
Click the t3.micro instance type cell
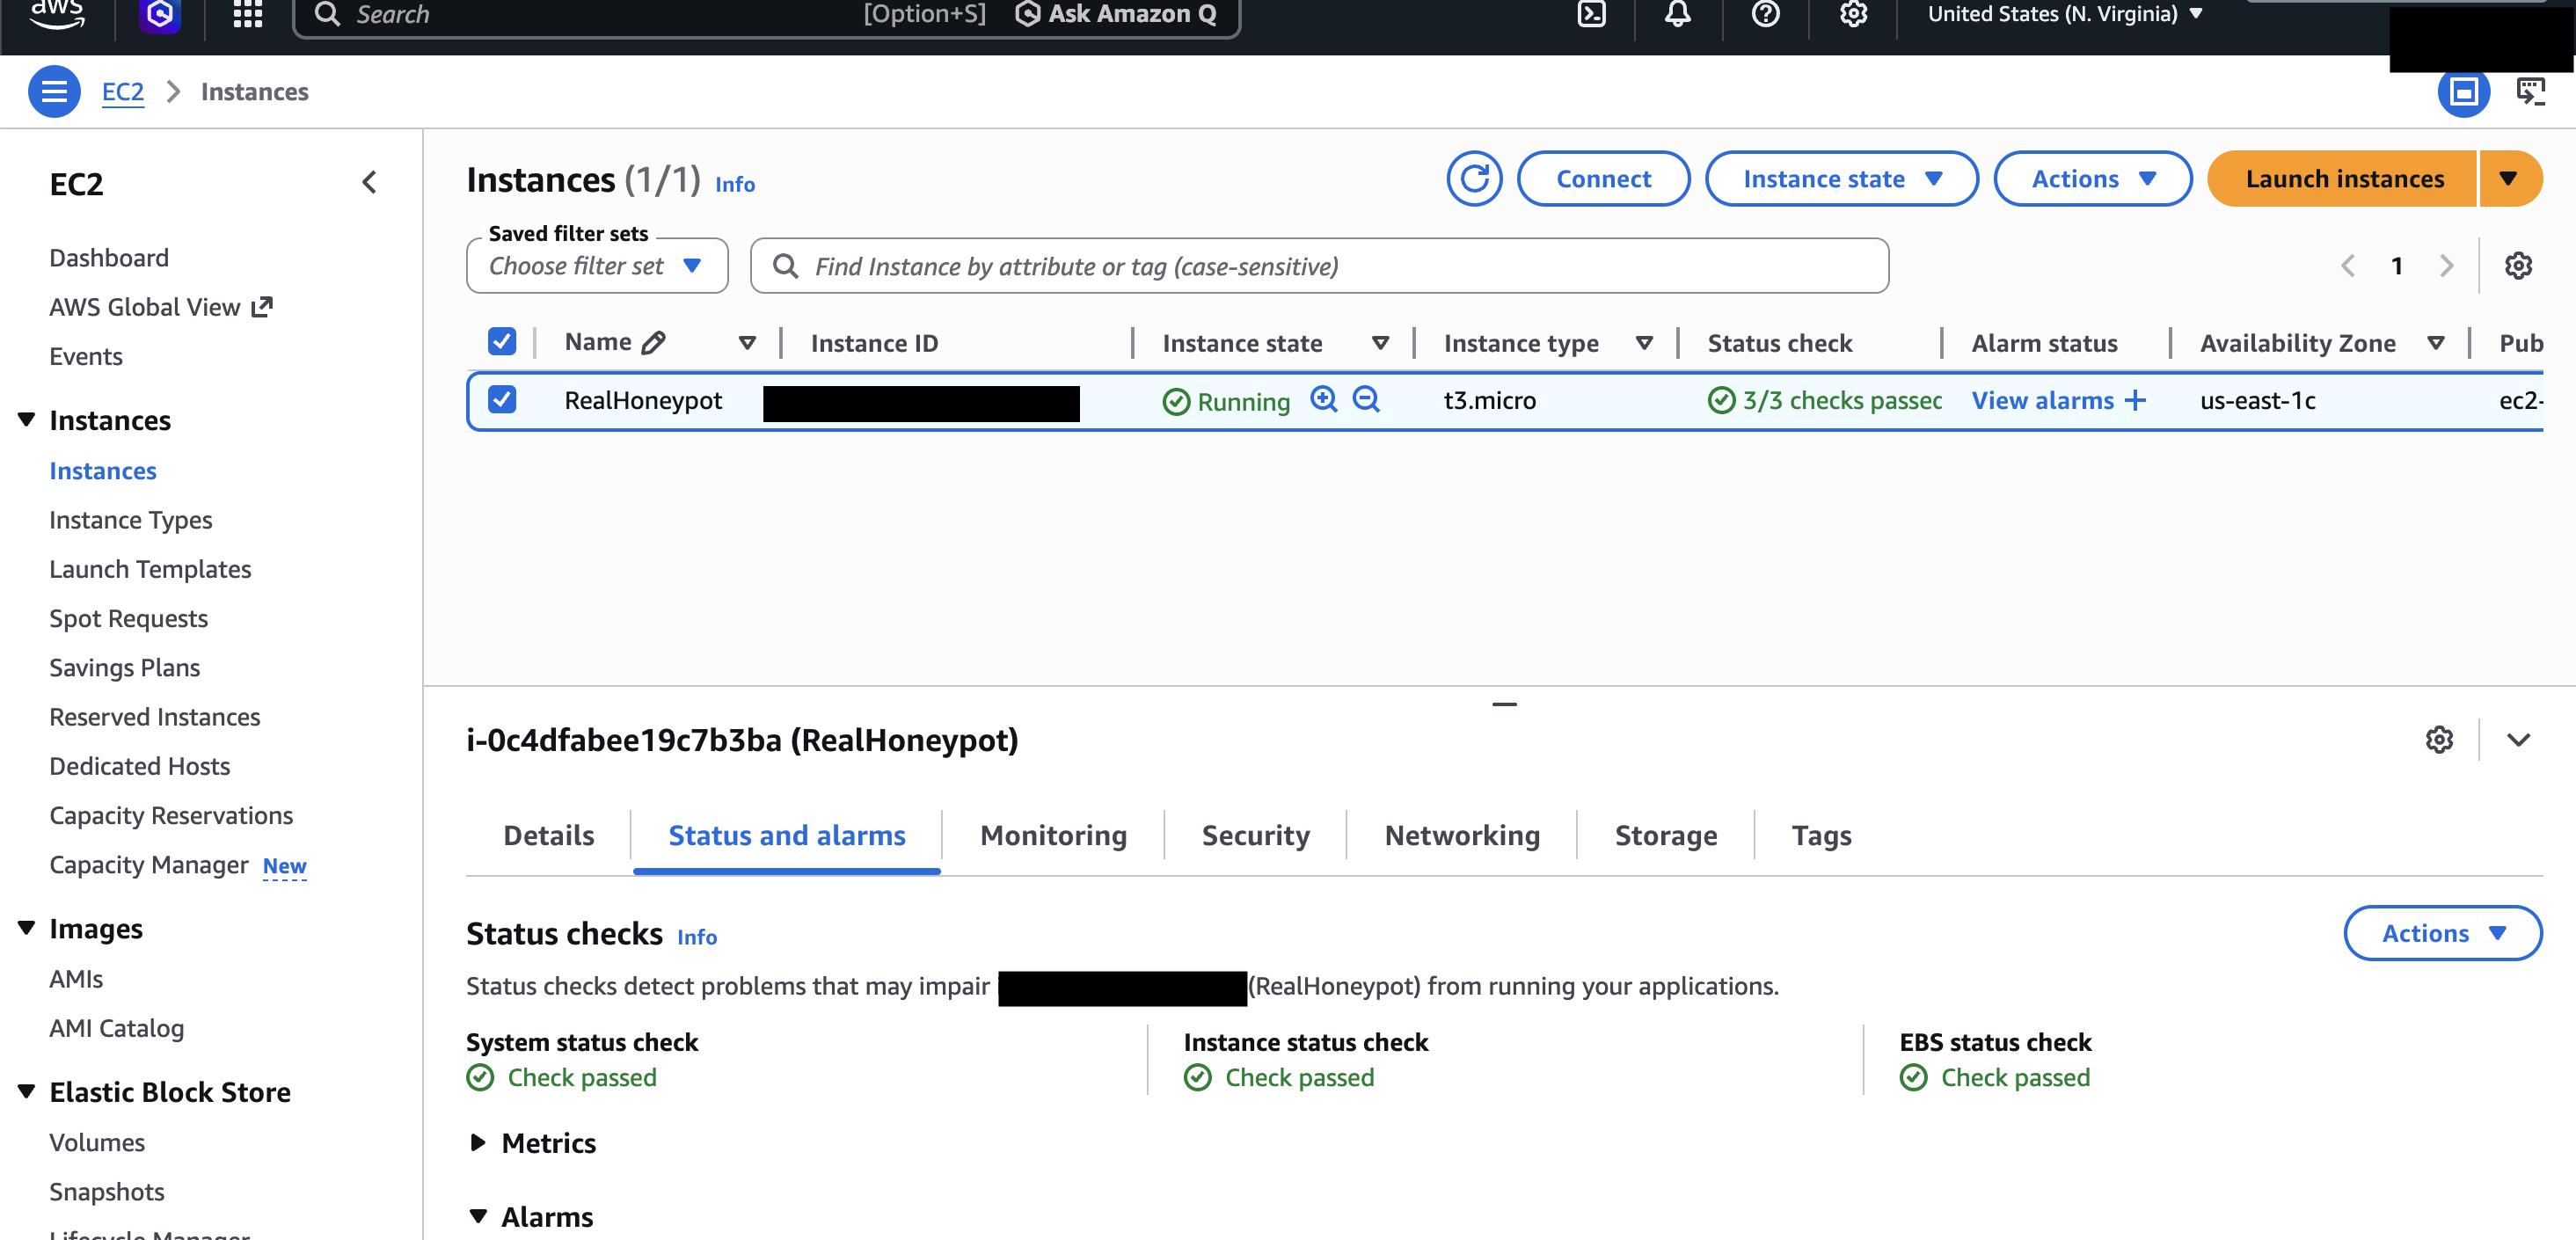(1489, 400)
